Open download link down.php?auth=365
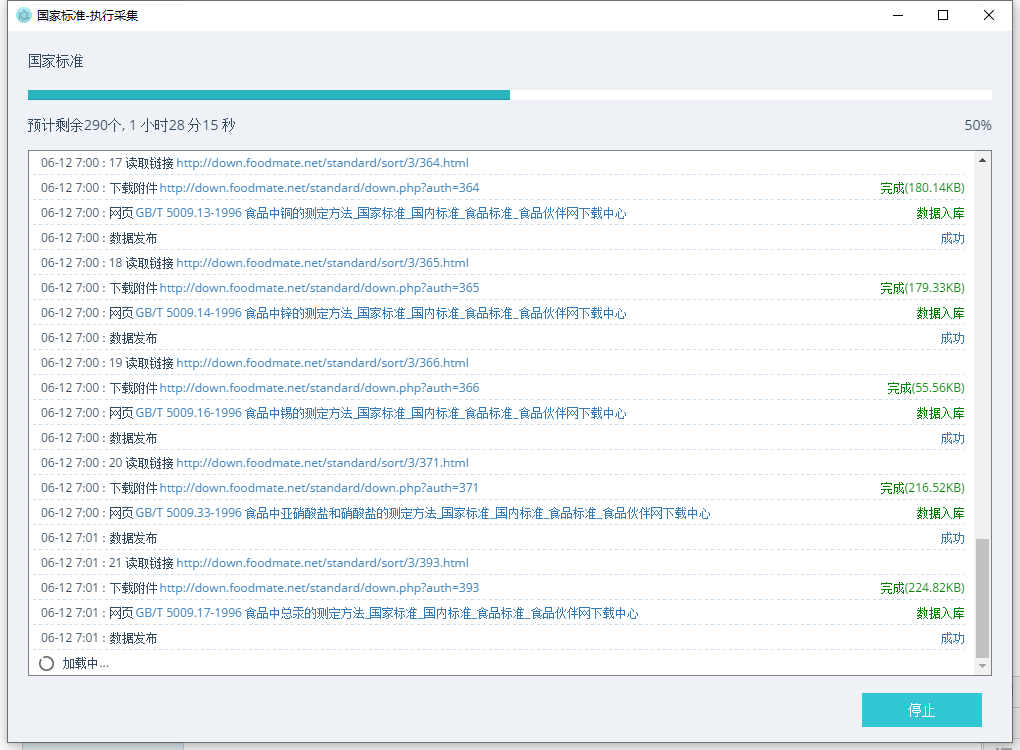 coord(319,288)
